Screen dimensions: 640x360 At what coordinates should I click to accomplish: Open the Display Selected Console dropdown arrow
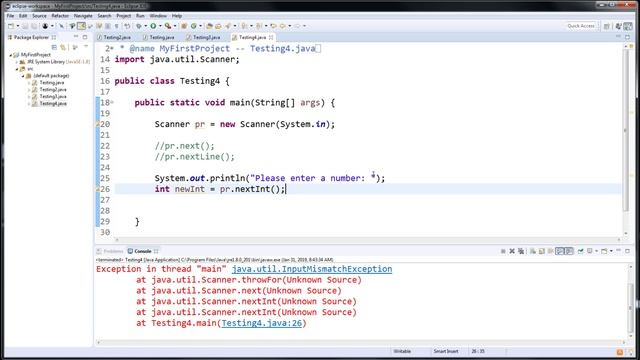[x=596, y=251]
